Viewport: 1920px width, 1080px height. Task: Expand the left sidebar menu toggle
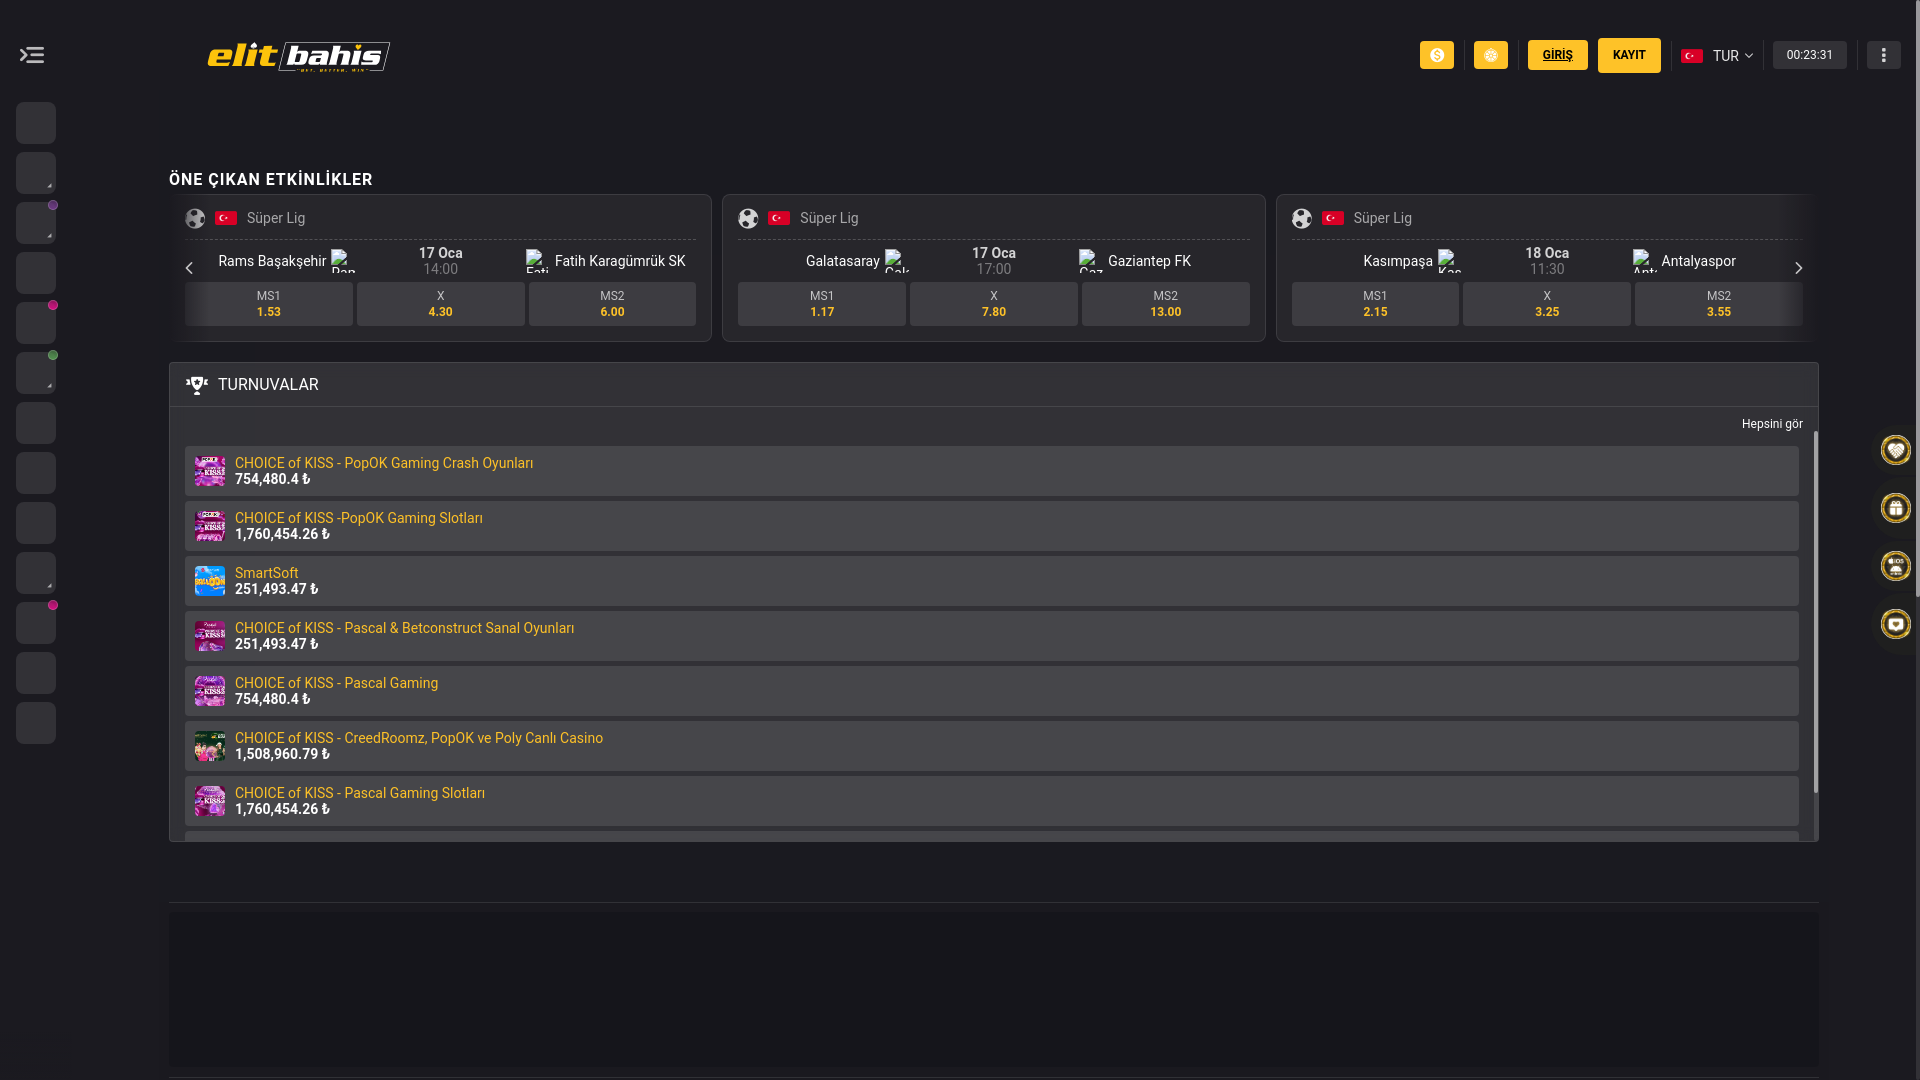[32, 55]
